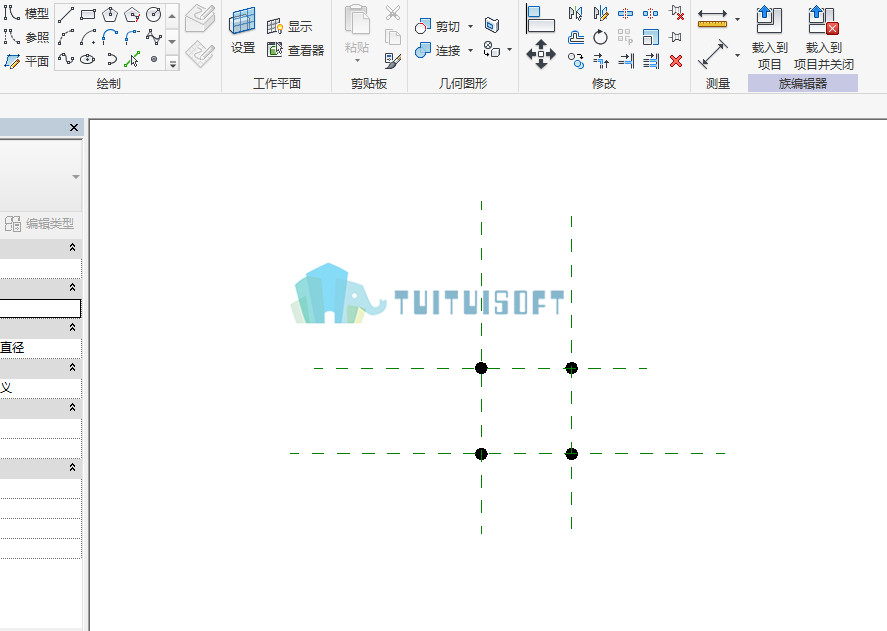
Task: Click the Trim/Extend to Corner tool
Action: pos(601,61)
